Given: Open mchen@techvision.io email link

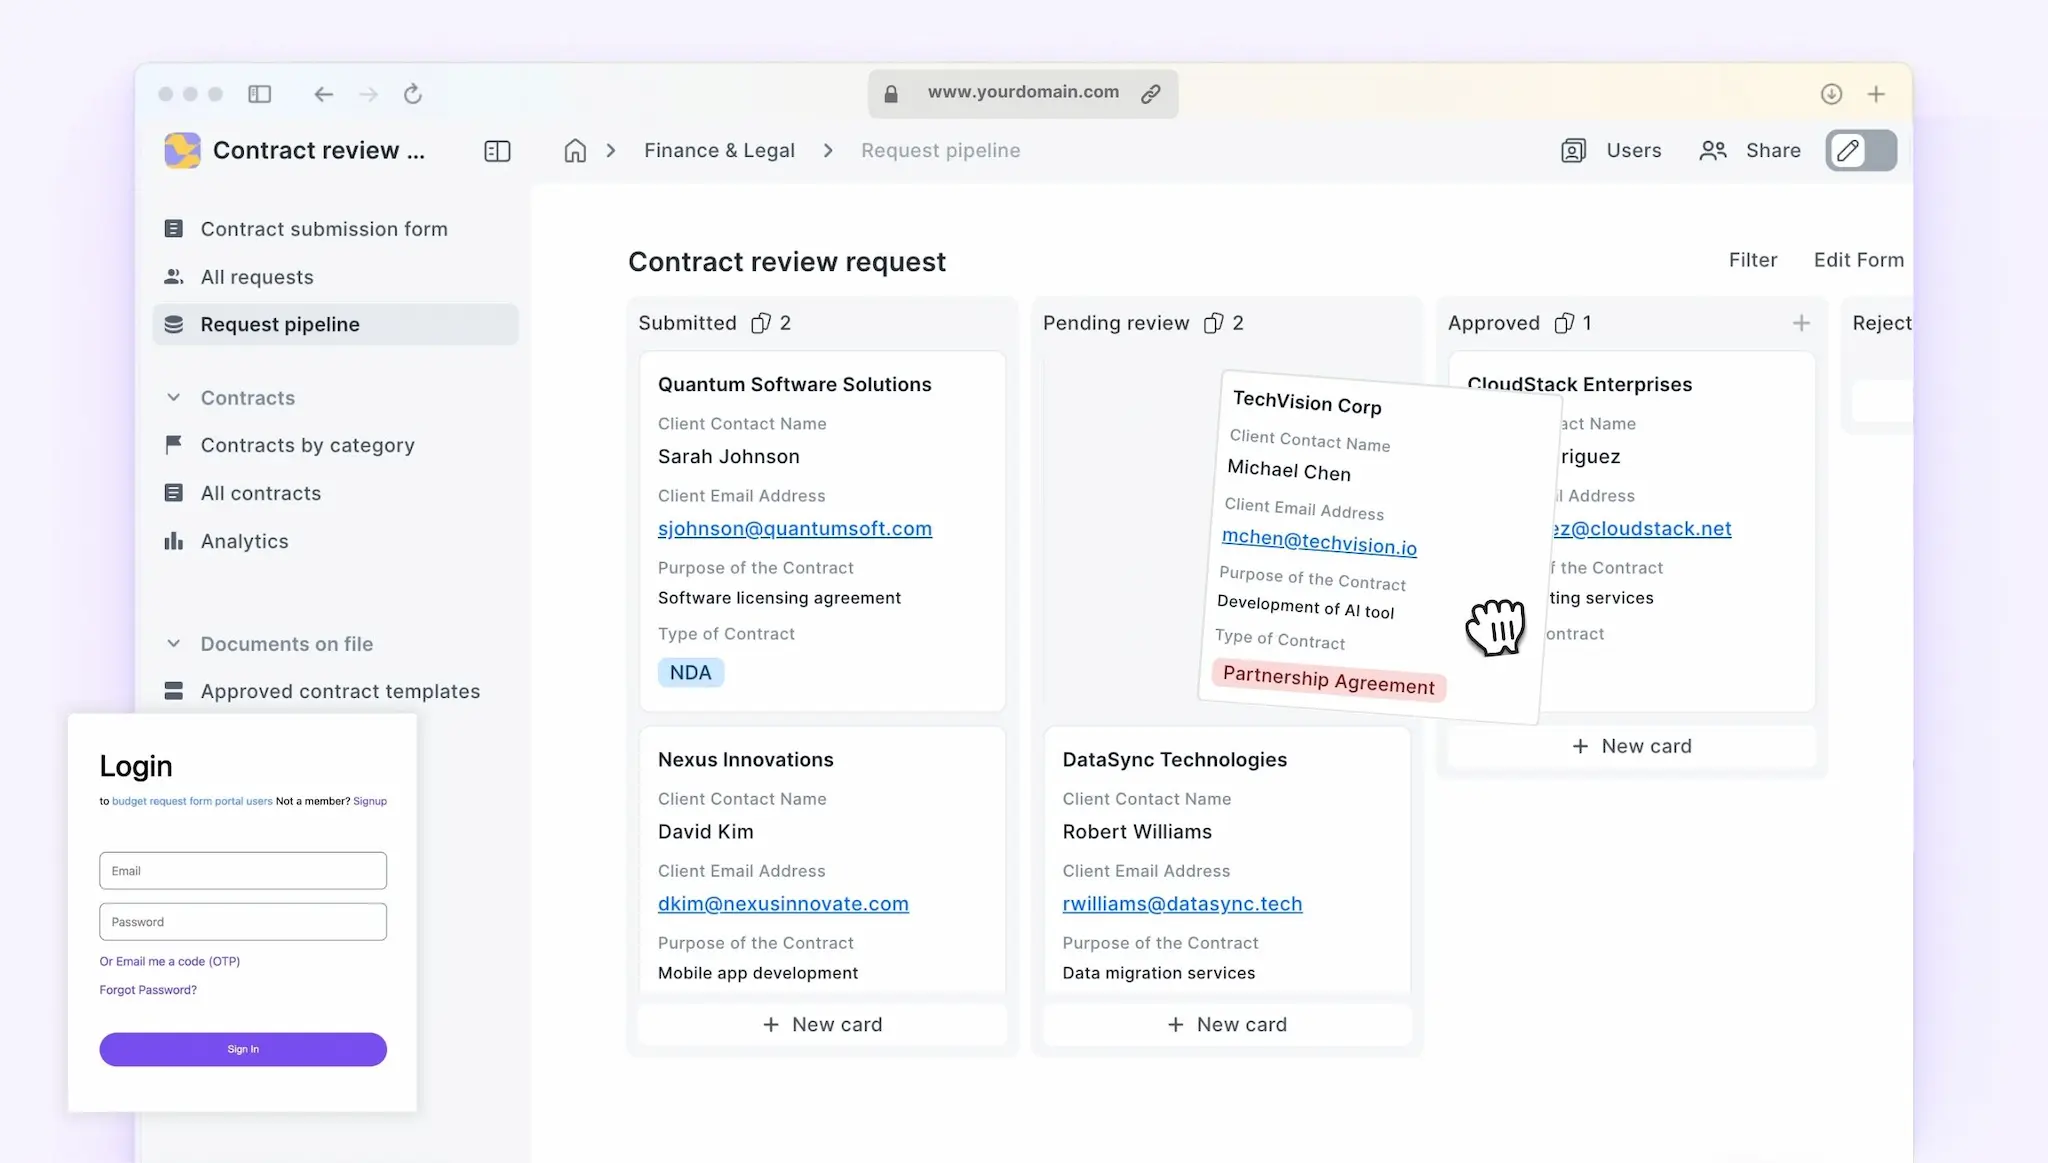Looking at the screenshot, I should 1319,541.
